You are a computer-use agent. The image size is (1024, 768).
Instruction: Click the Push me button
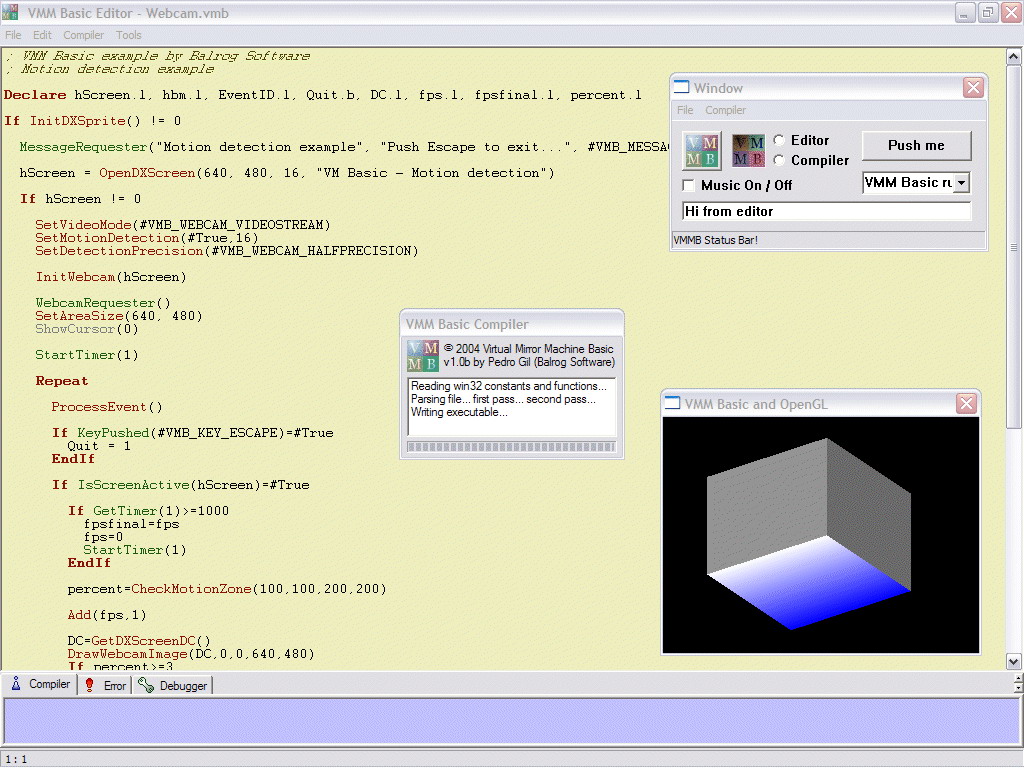916,146
